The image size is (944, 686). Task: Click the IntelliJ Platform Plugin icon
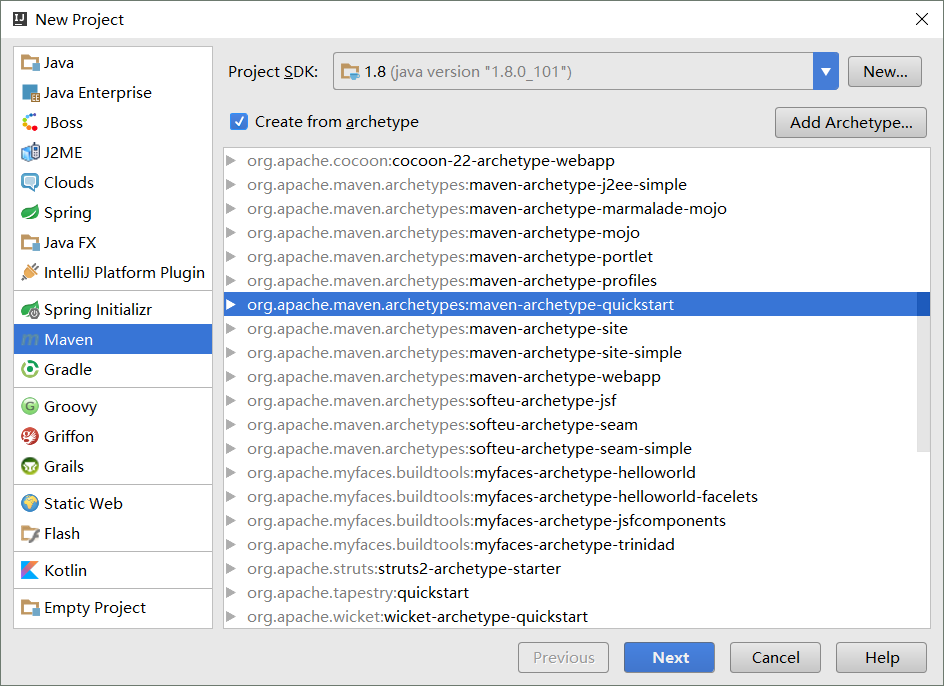tap(30, 272)
